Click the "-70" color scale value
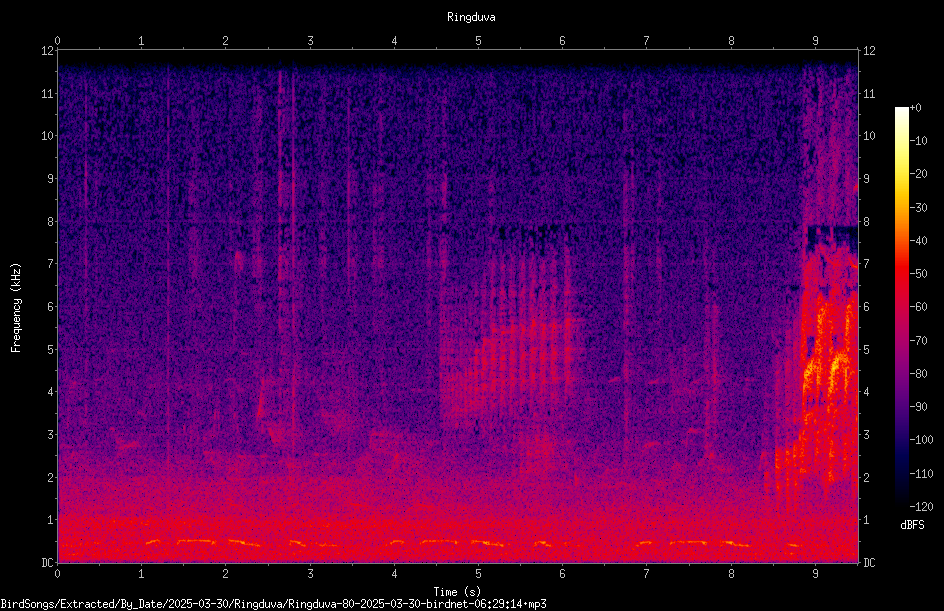 pos(919,341)
